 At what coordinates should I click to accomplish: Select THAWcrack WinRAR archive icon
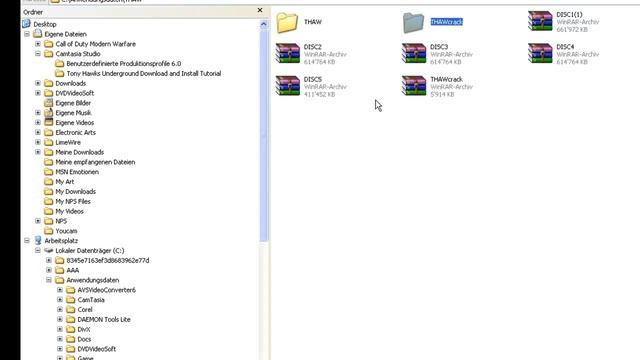[414, 86]
